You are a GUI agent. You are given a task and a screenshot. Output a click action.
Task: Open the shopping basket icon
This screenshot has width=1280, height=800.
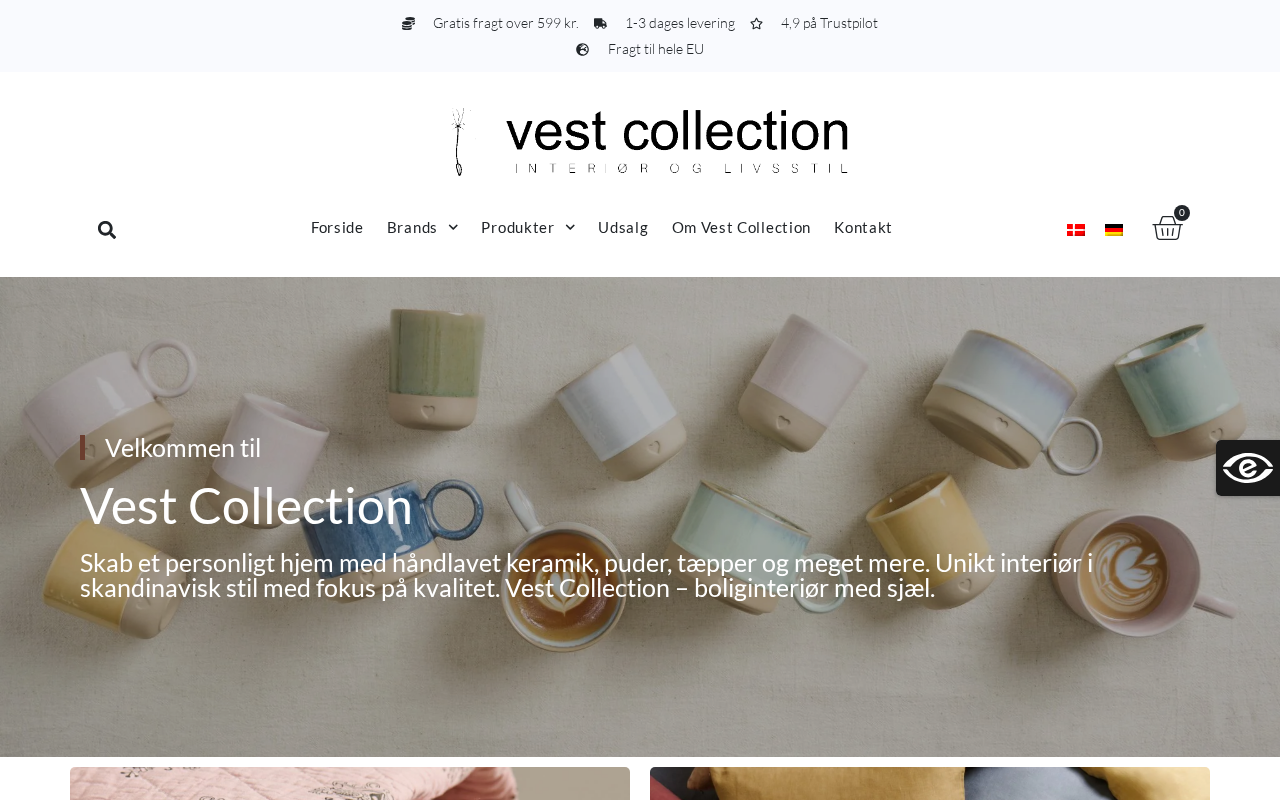pos(1167,228)
